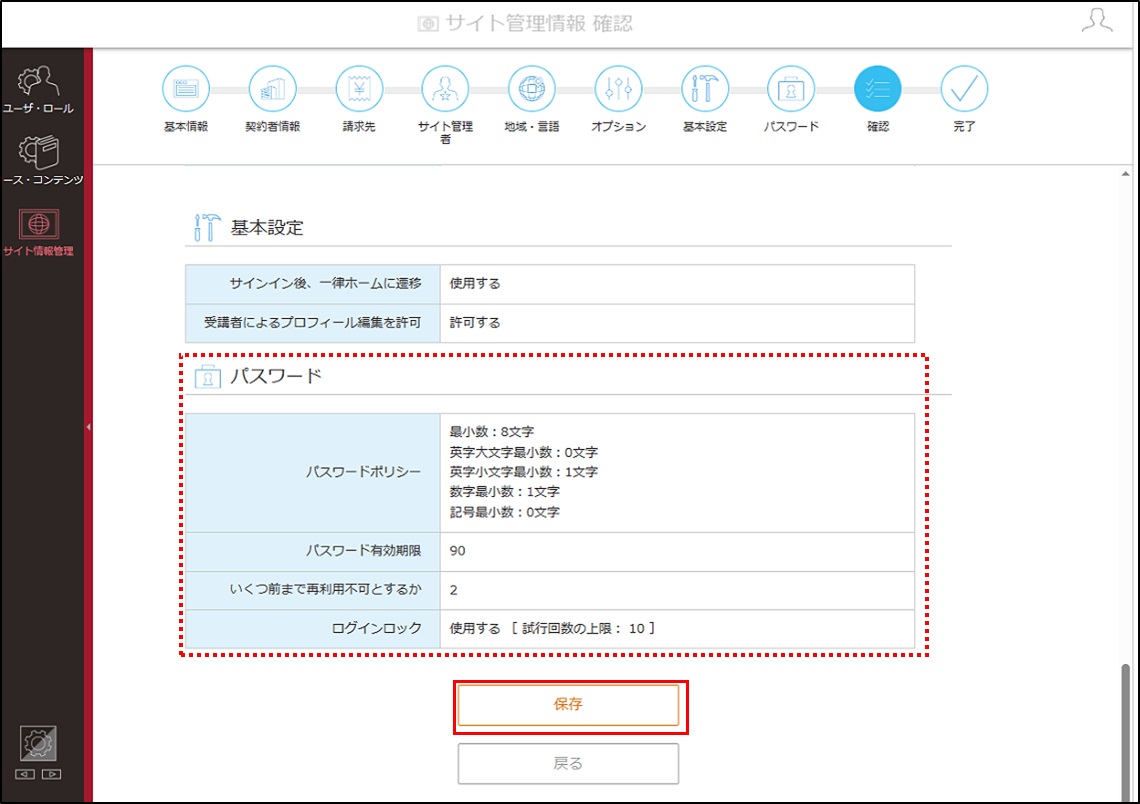Viewport: 1140px width, 804px height.
Task: Open the オプション sliders step icon
Action: 619,89
